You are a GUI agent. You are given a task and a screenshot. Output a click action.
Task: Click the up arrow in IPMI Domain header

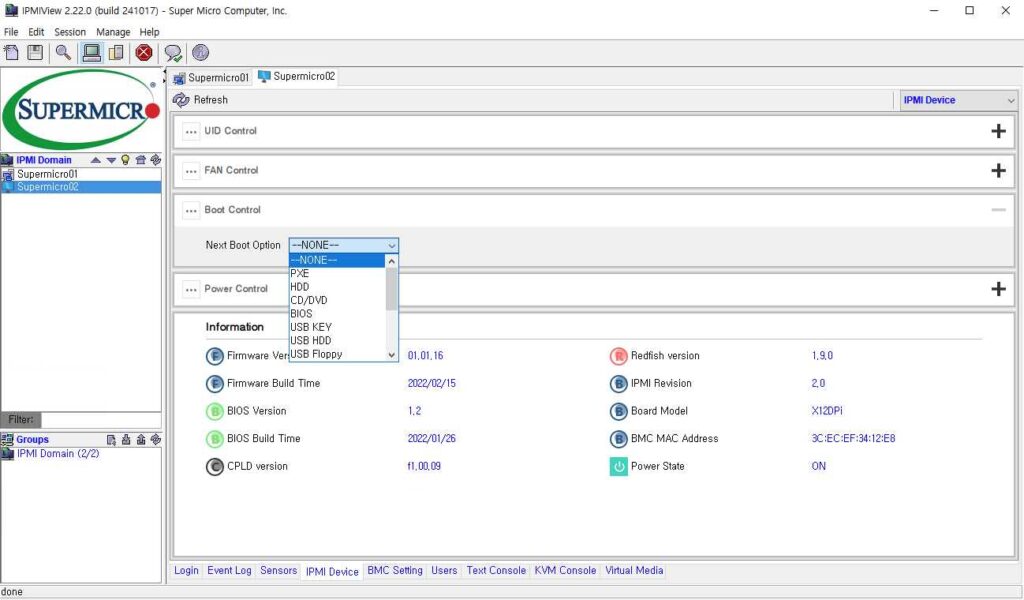point(96,160)
